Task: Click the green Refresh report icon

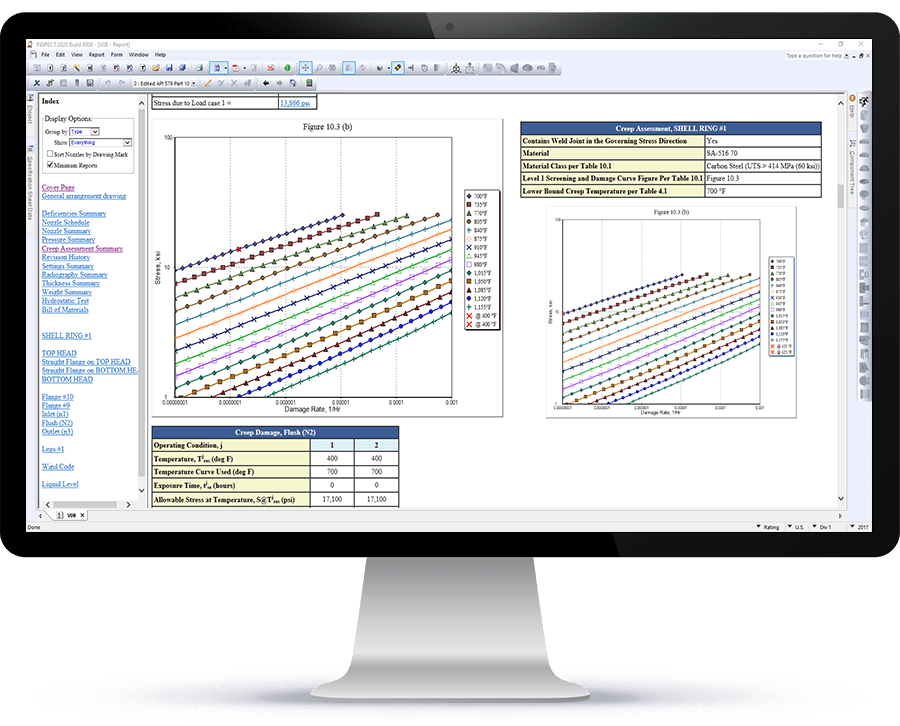Action: click(287, 68)
